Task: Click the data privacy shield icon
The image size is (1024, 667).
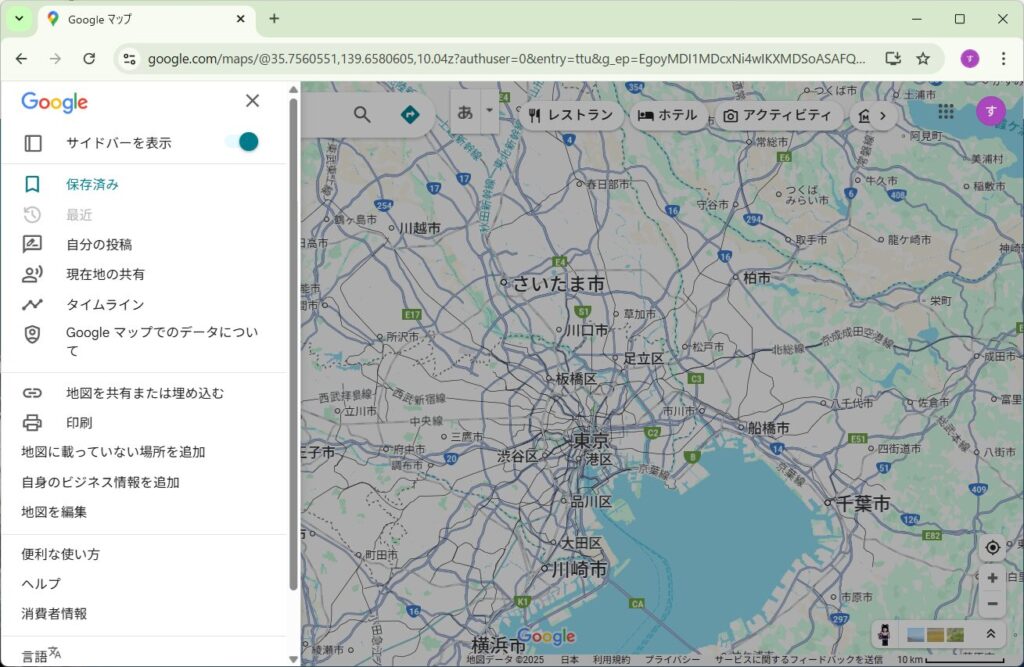Action: pos(32,334)
